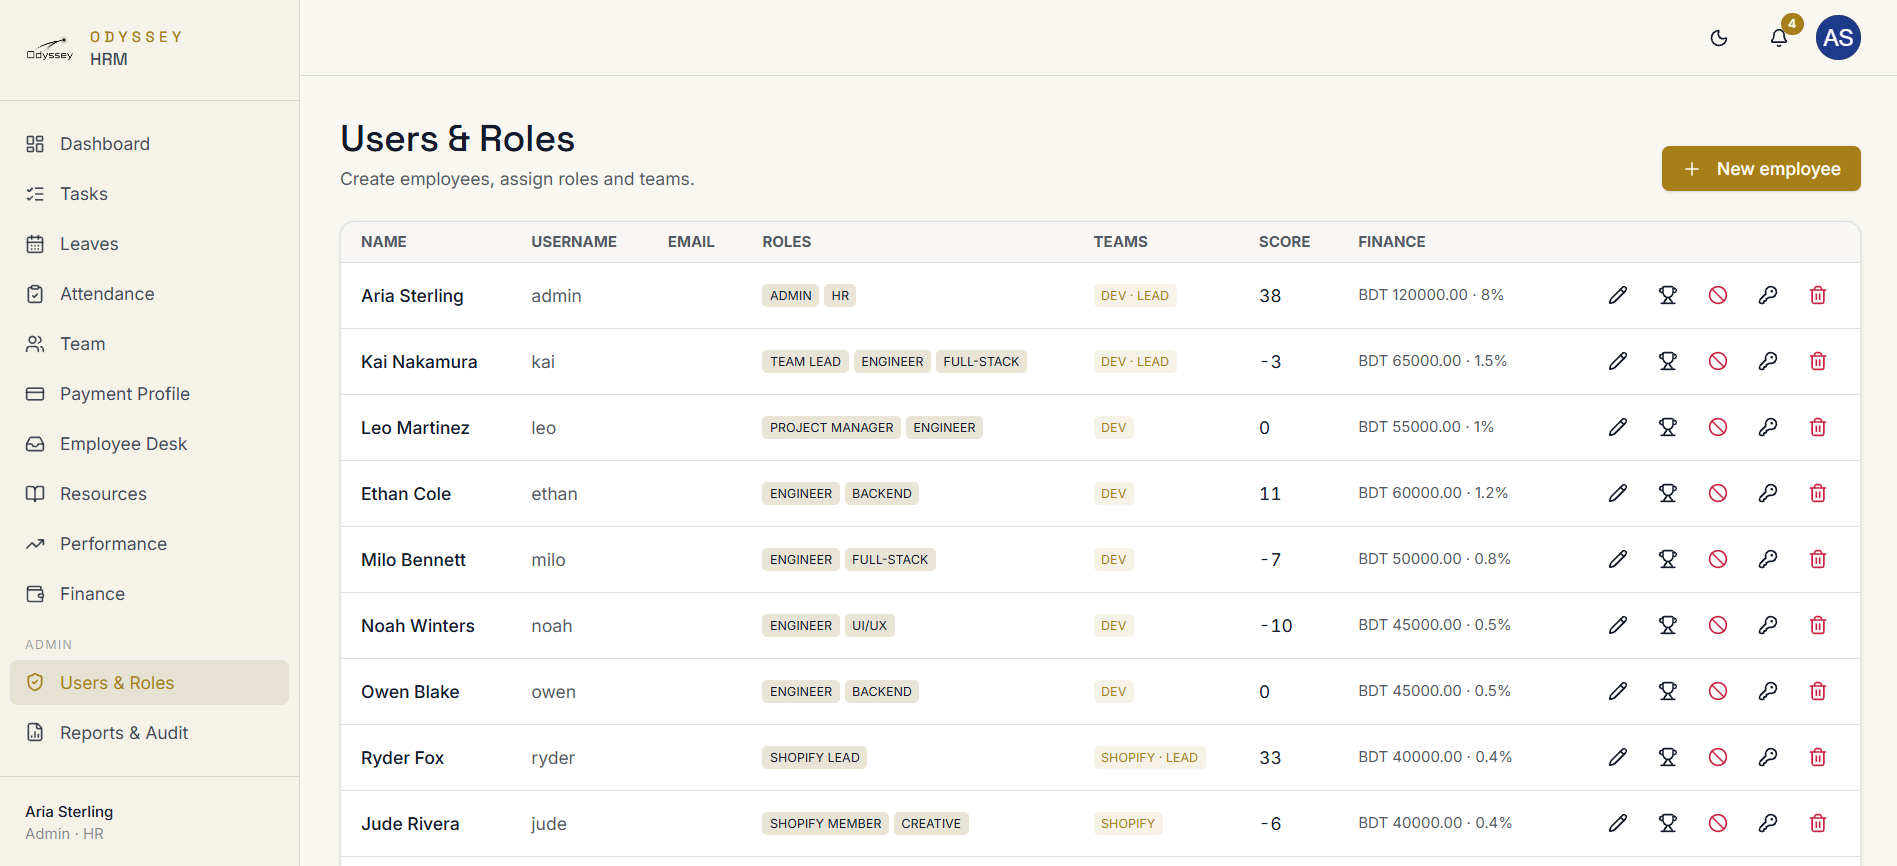Click Aria Sterling profile at sidebar bottom
The height and width of the screenshot is (866, 1897).
coord(69,822)
